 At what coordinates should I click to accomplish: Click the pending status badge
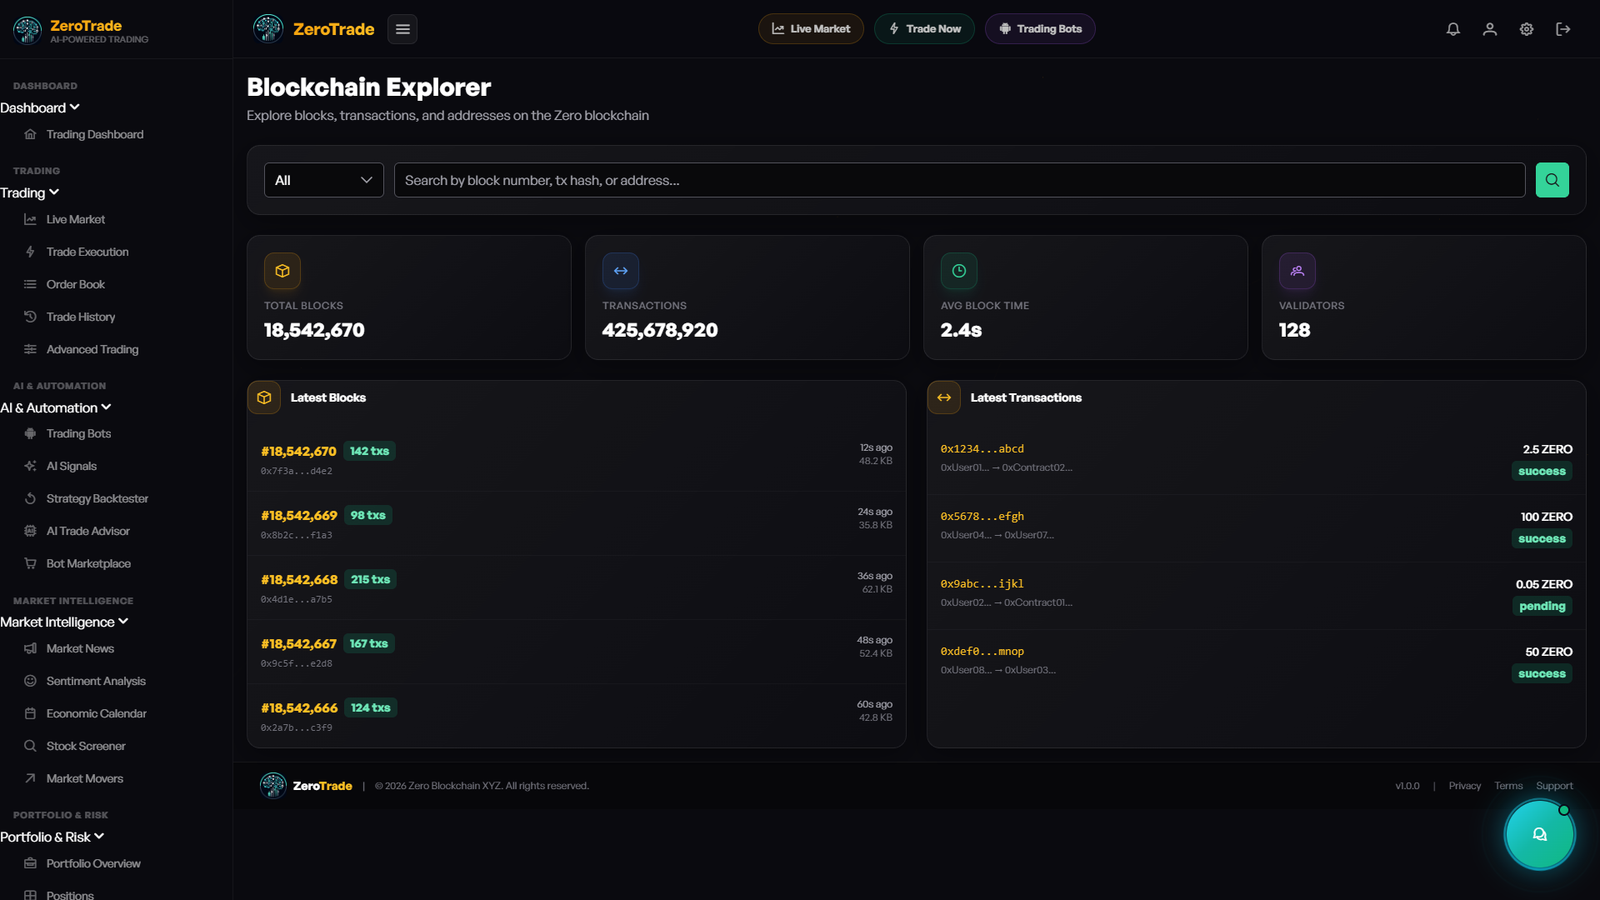[x=1542, y=606]
